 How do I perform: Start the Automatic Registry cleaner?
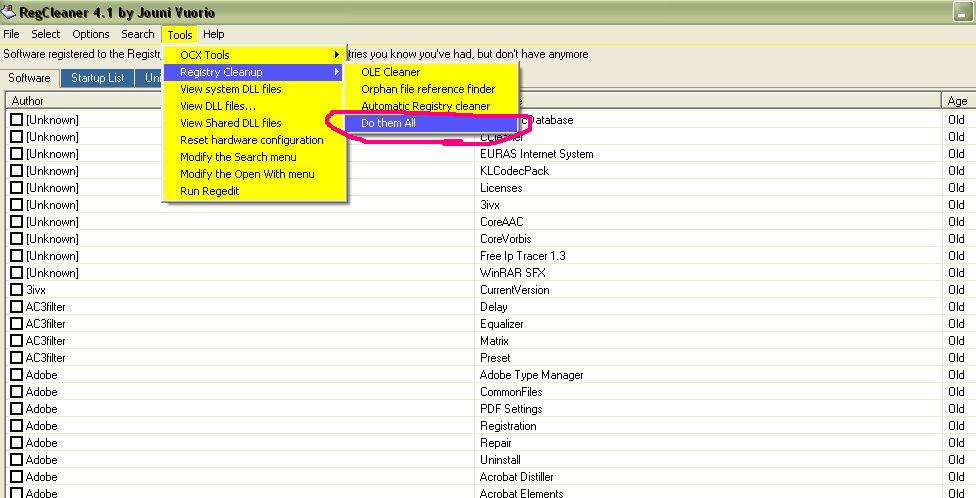(425, 106)
